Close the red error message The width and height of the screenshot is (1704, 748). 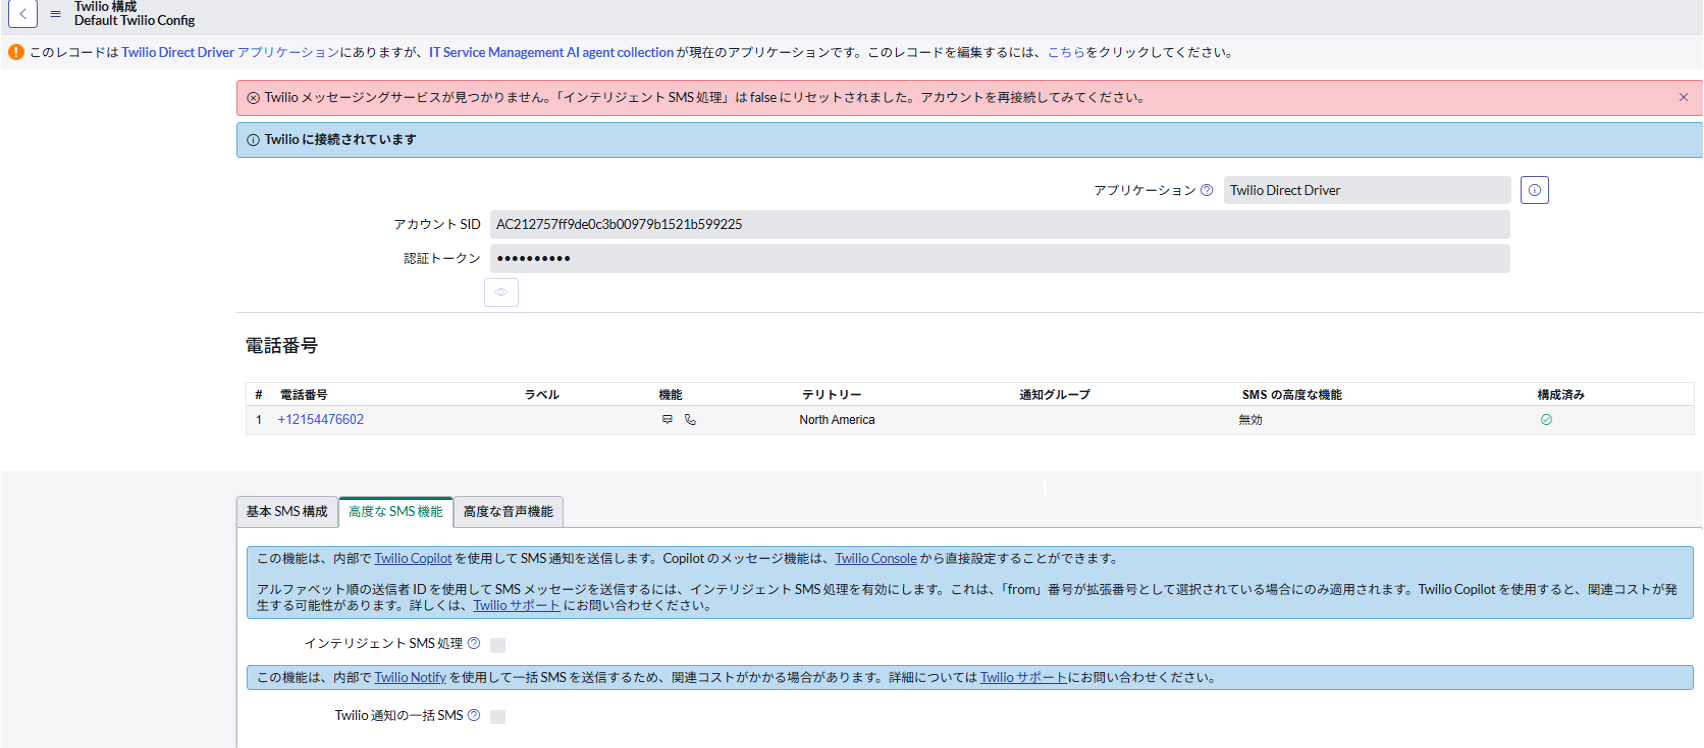pos(1683,97)
